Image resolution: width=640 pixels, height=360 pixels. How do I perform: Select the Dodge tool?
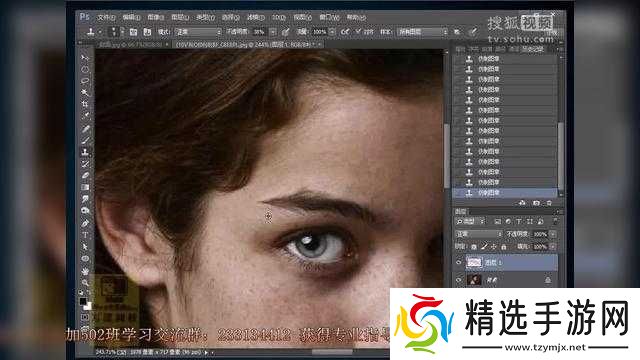[85, 211]
